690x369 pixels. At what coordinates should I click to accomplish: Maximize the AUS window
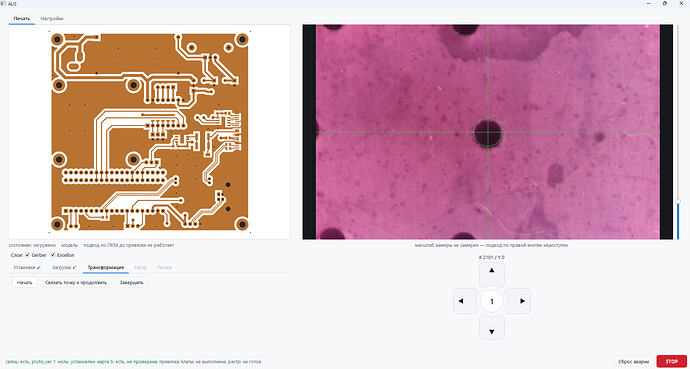[x=664, y=4]
